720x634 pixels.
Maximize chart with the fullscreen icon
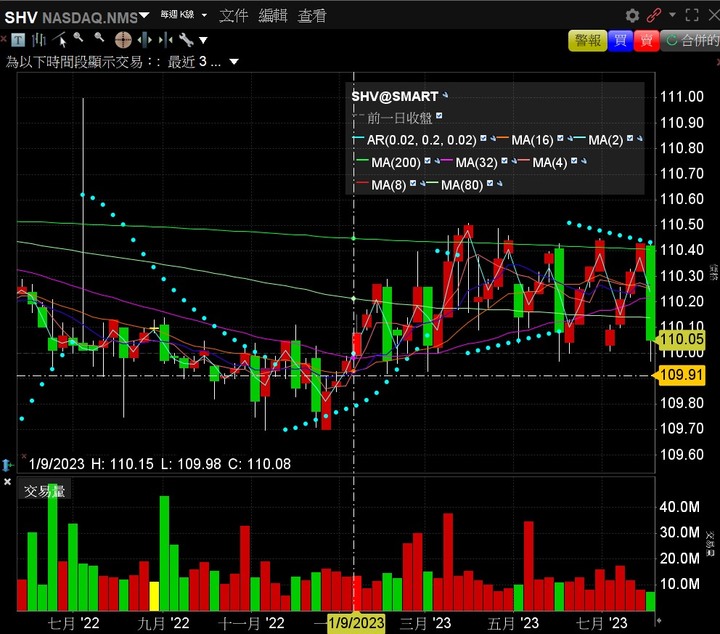pos(692,15)
